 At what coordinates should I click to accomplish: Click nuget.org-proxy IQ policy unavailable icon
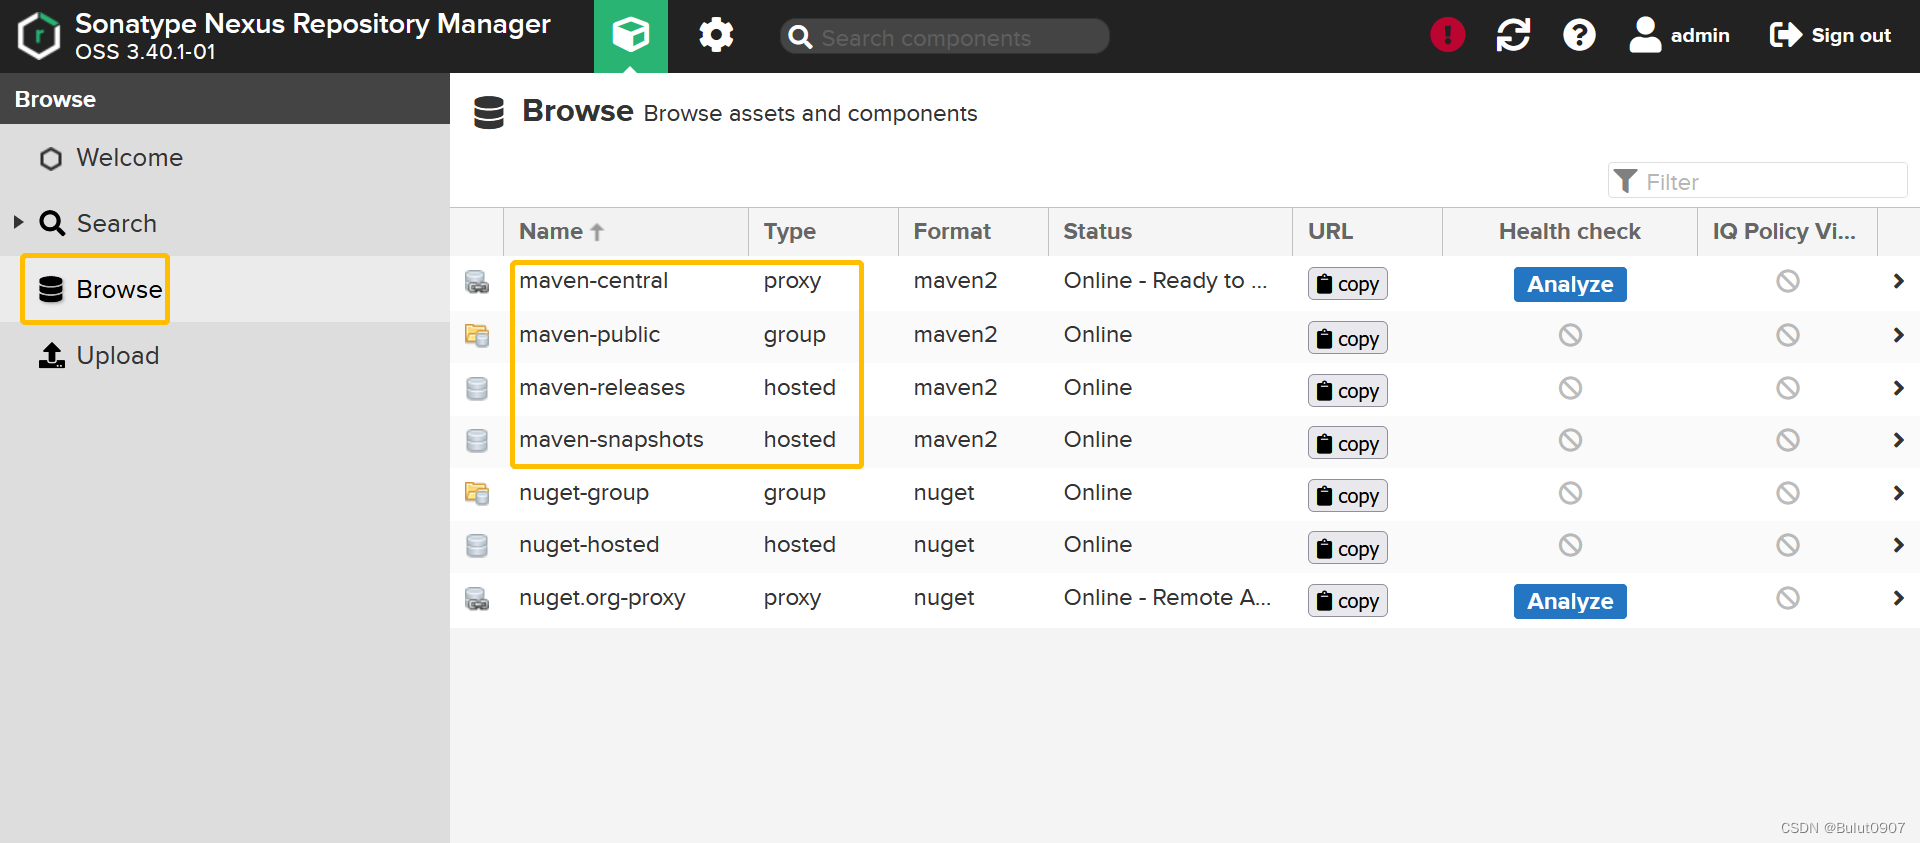tap(1788, 598)
